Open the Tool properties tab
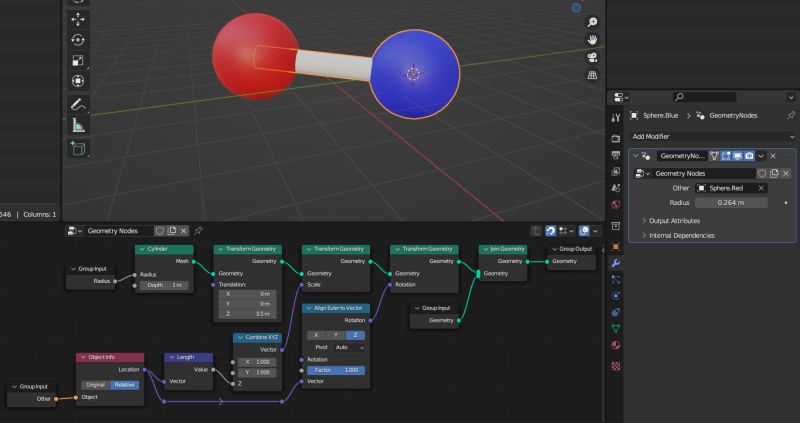 616,118
